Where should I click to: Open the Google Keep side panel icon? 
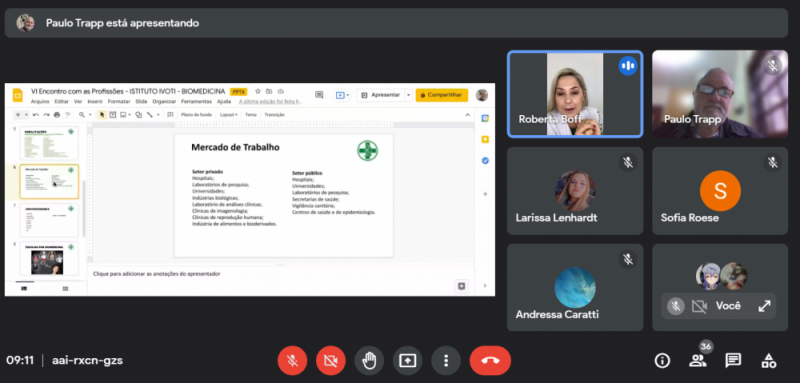point(485,139)
